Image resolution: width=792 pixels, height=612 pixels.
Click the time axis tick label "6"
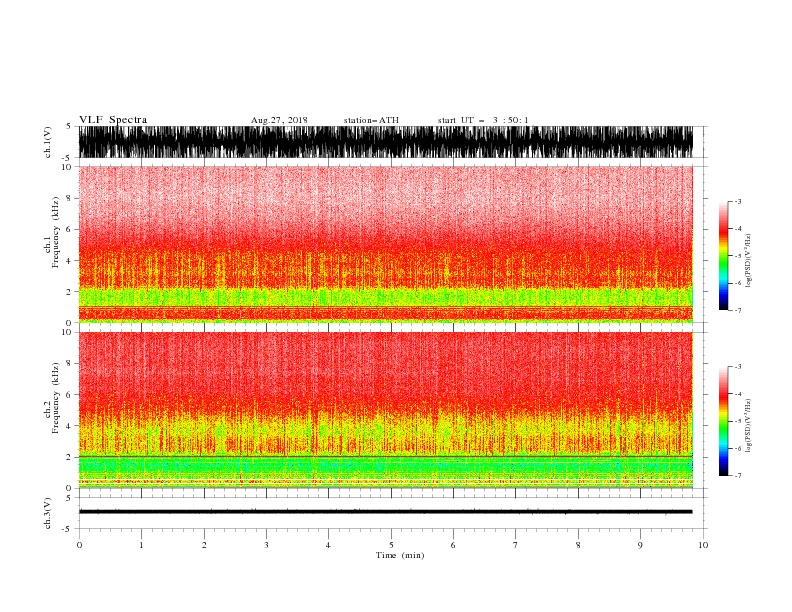pos(453,545)
